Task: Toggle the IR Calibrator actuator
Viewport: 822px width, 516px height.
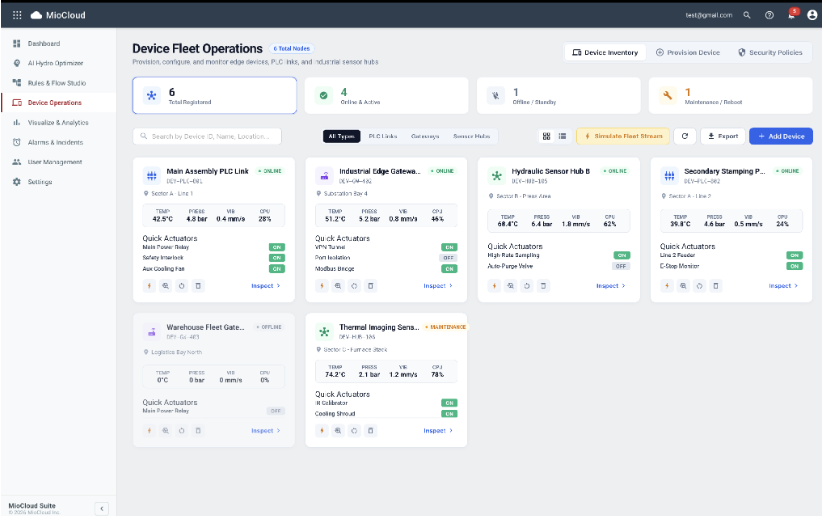Action: pyautogui.click(x=449, y=403)
